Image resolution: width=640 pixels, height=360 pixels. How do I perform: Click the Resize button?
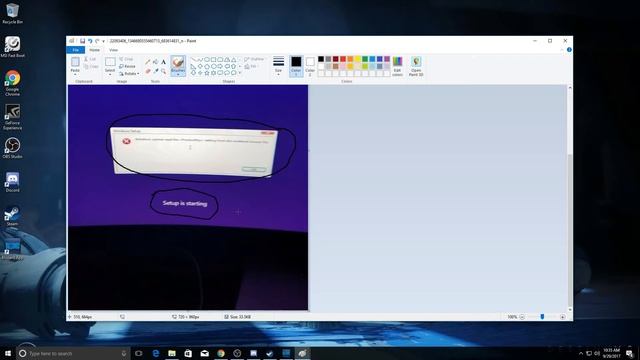click(x=127, y=66)
